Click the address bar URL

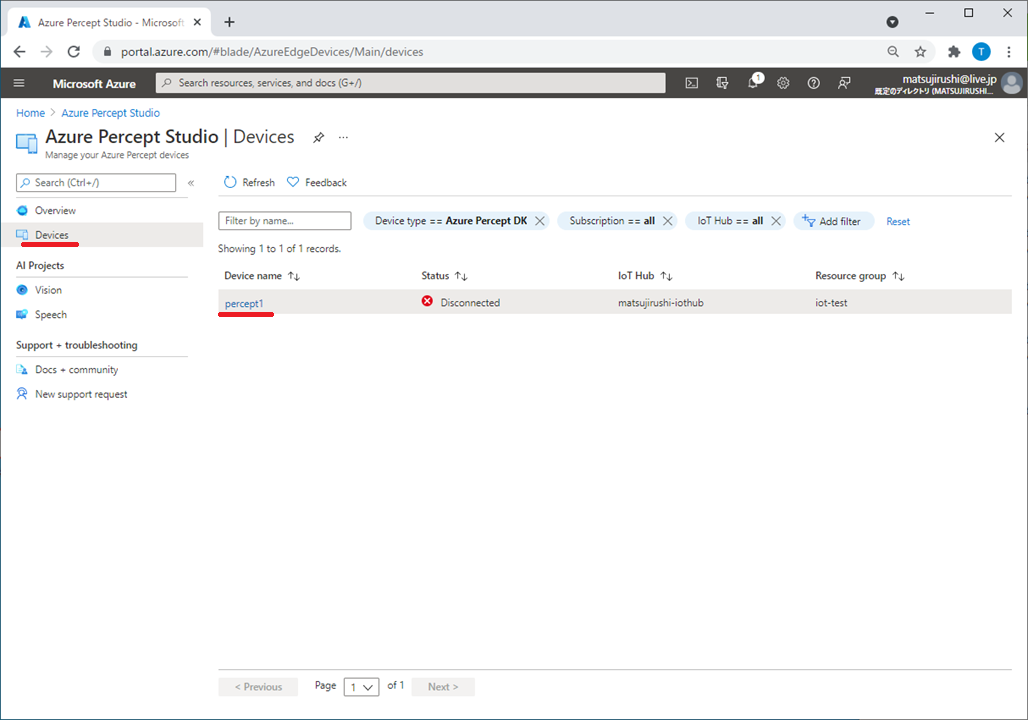pos(272,52)
